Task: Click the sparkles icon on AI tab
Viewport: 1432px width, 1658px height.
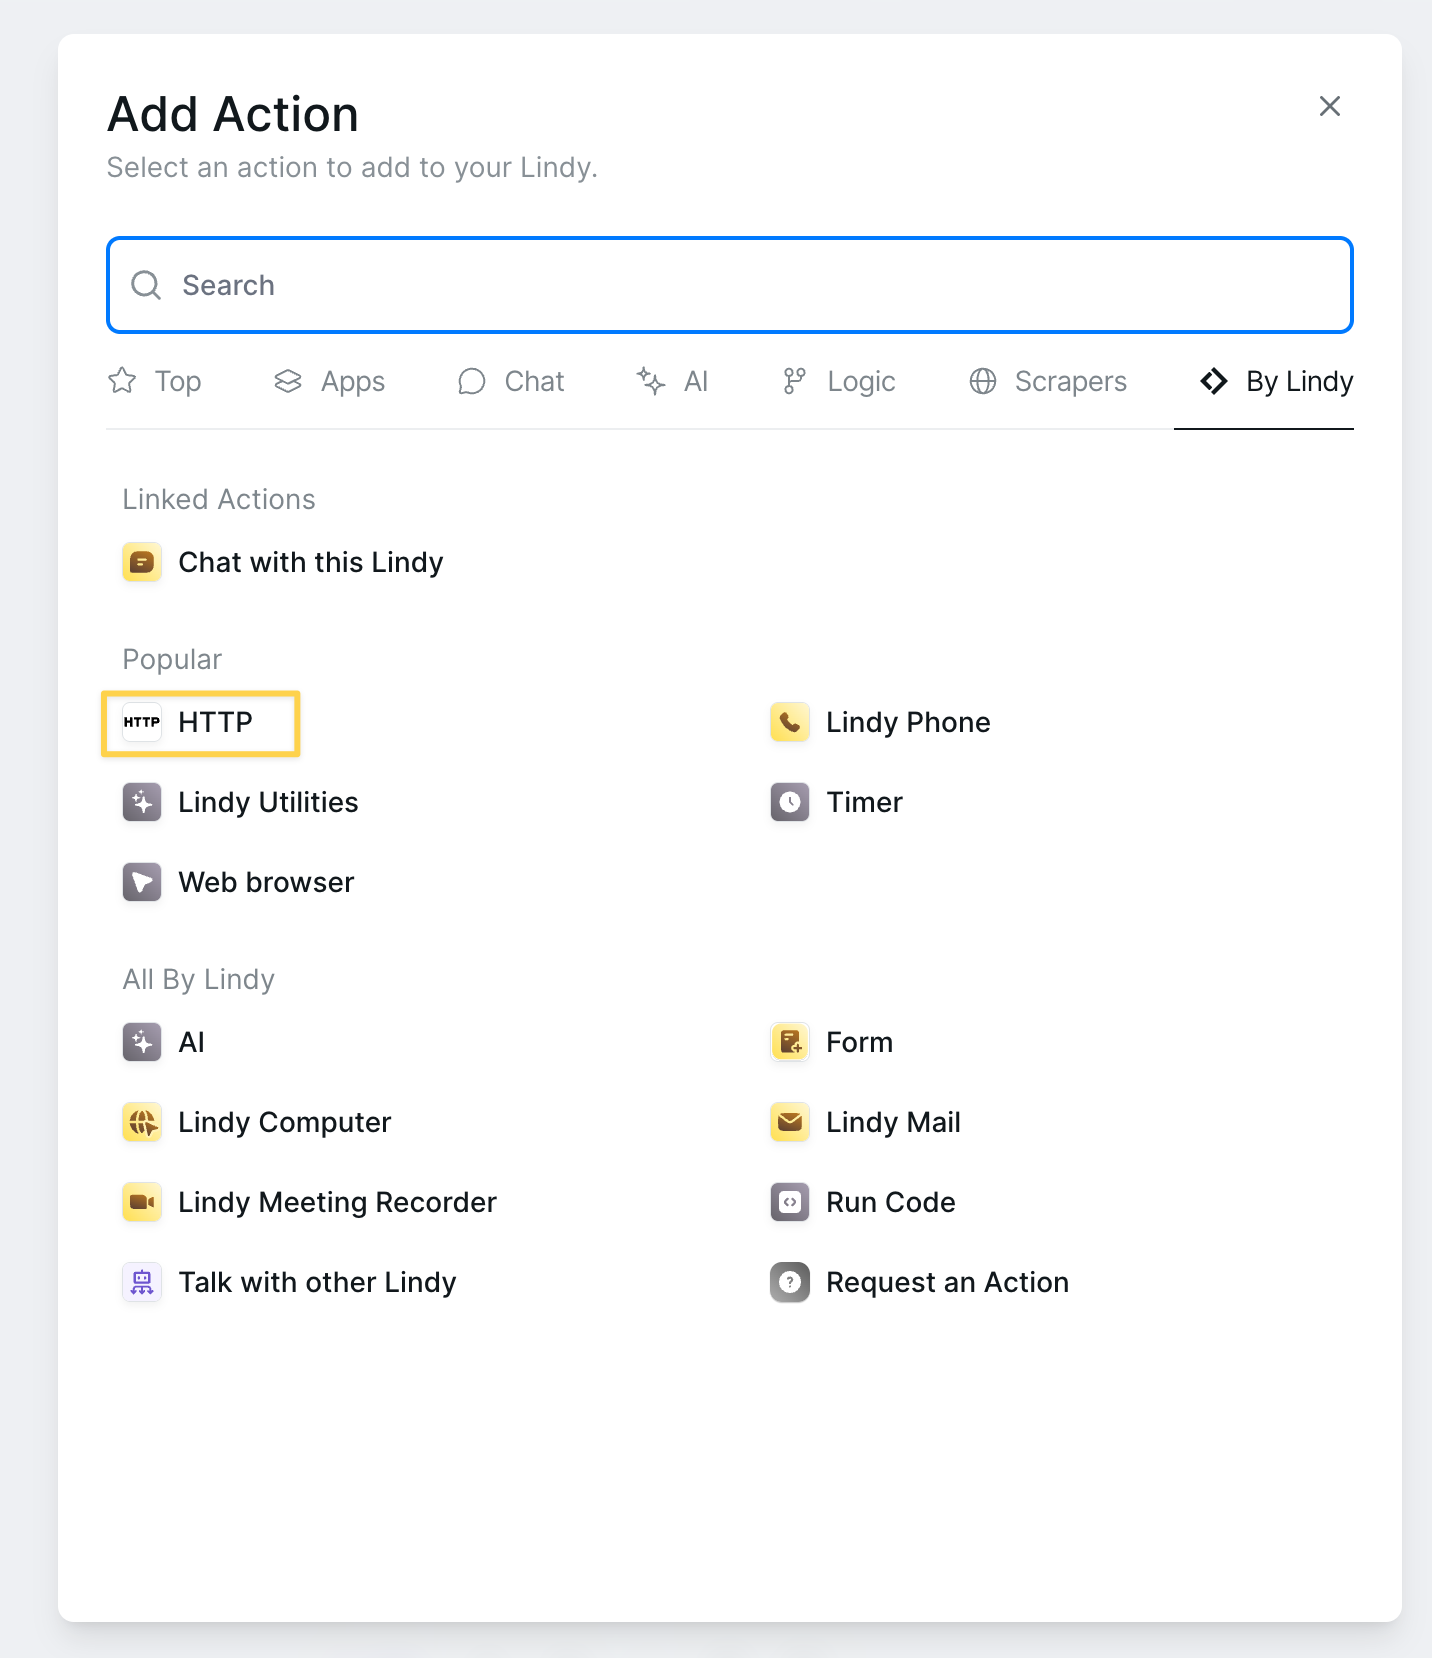Action: coord(651,381)
